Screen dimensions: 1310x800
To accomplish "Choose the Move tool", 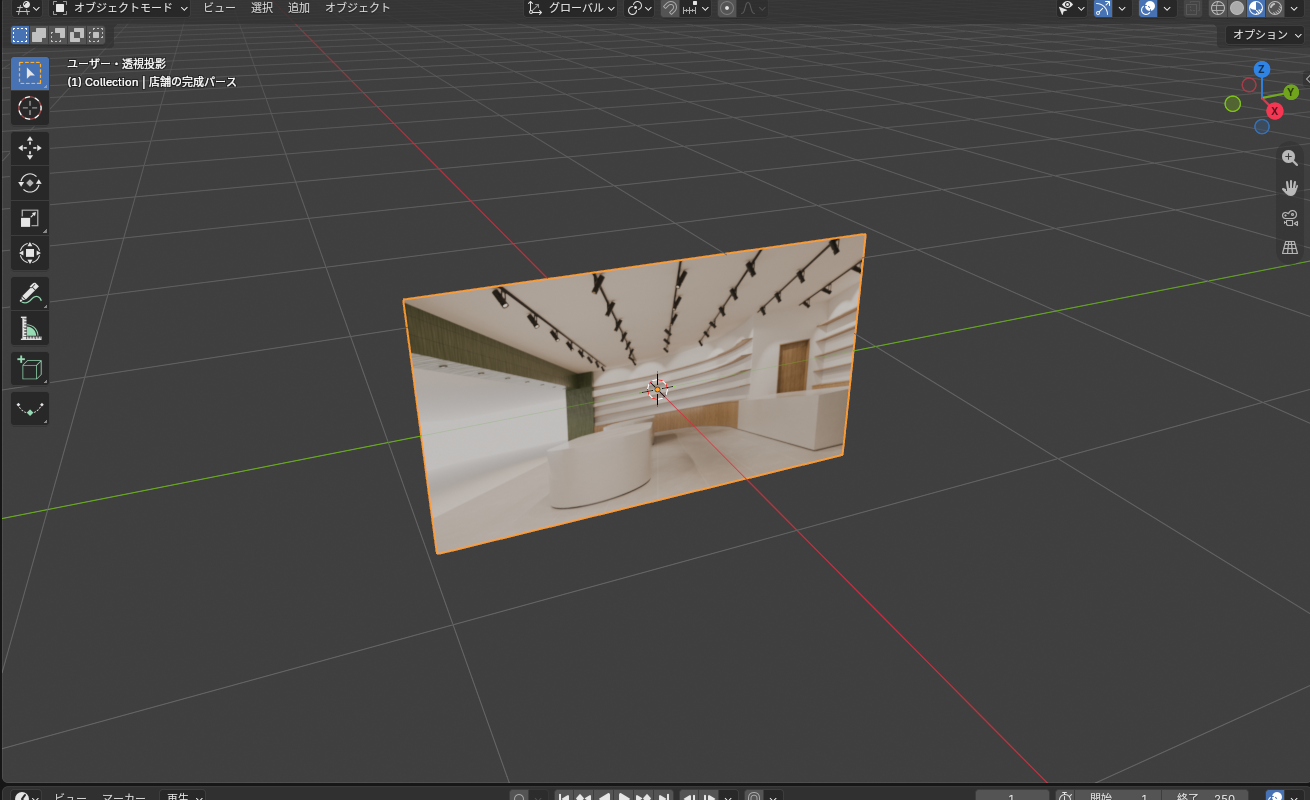I will click(x=30, y=148).
